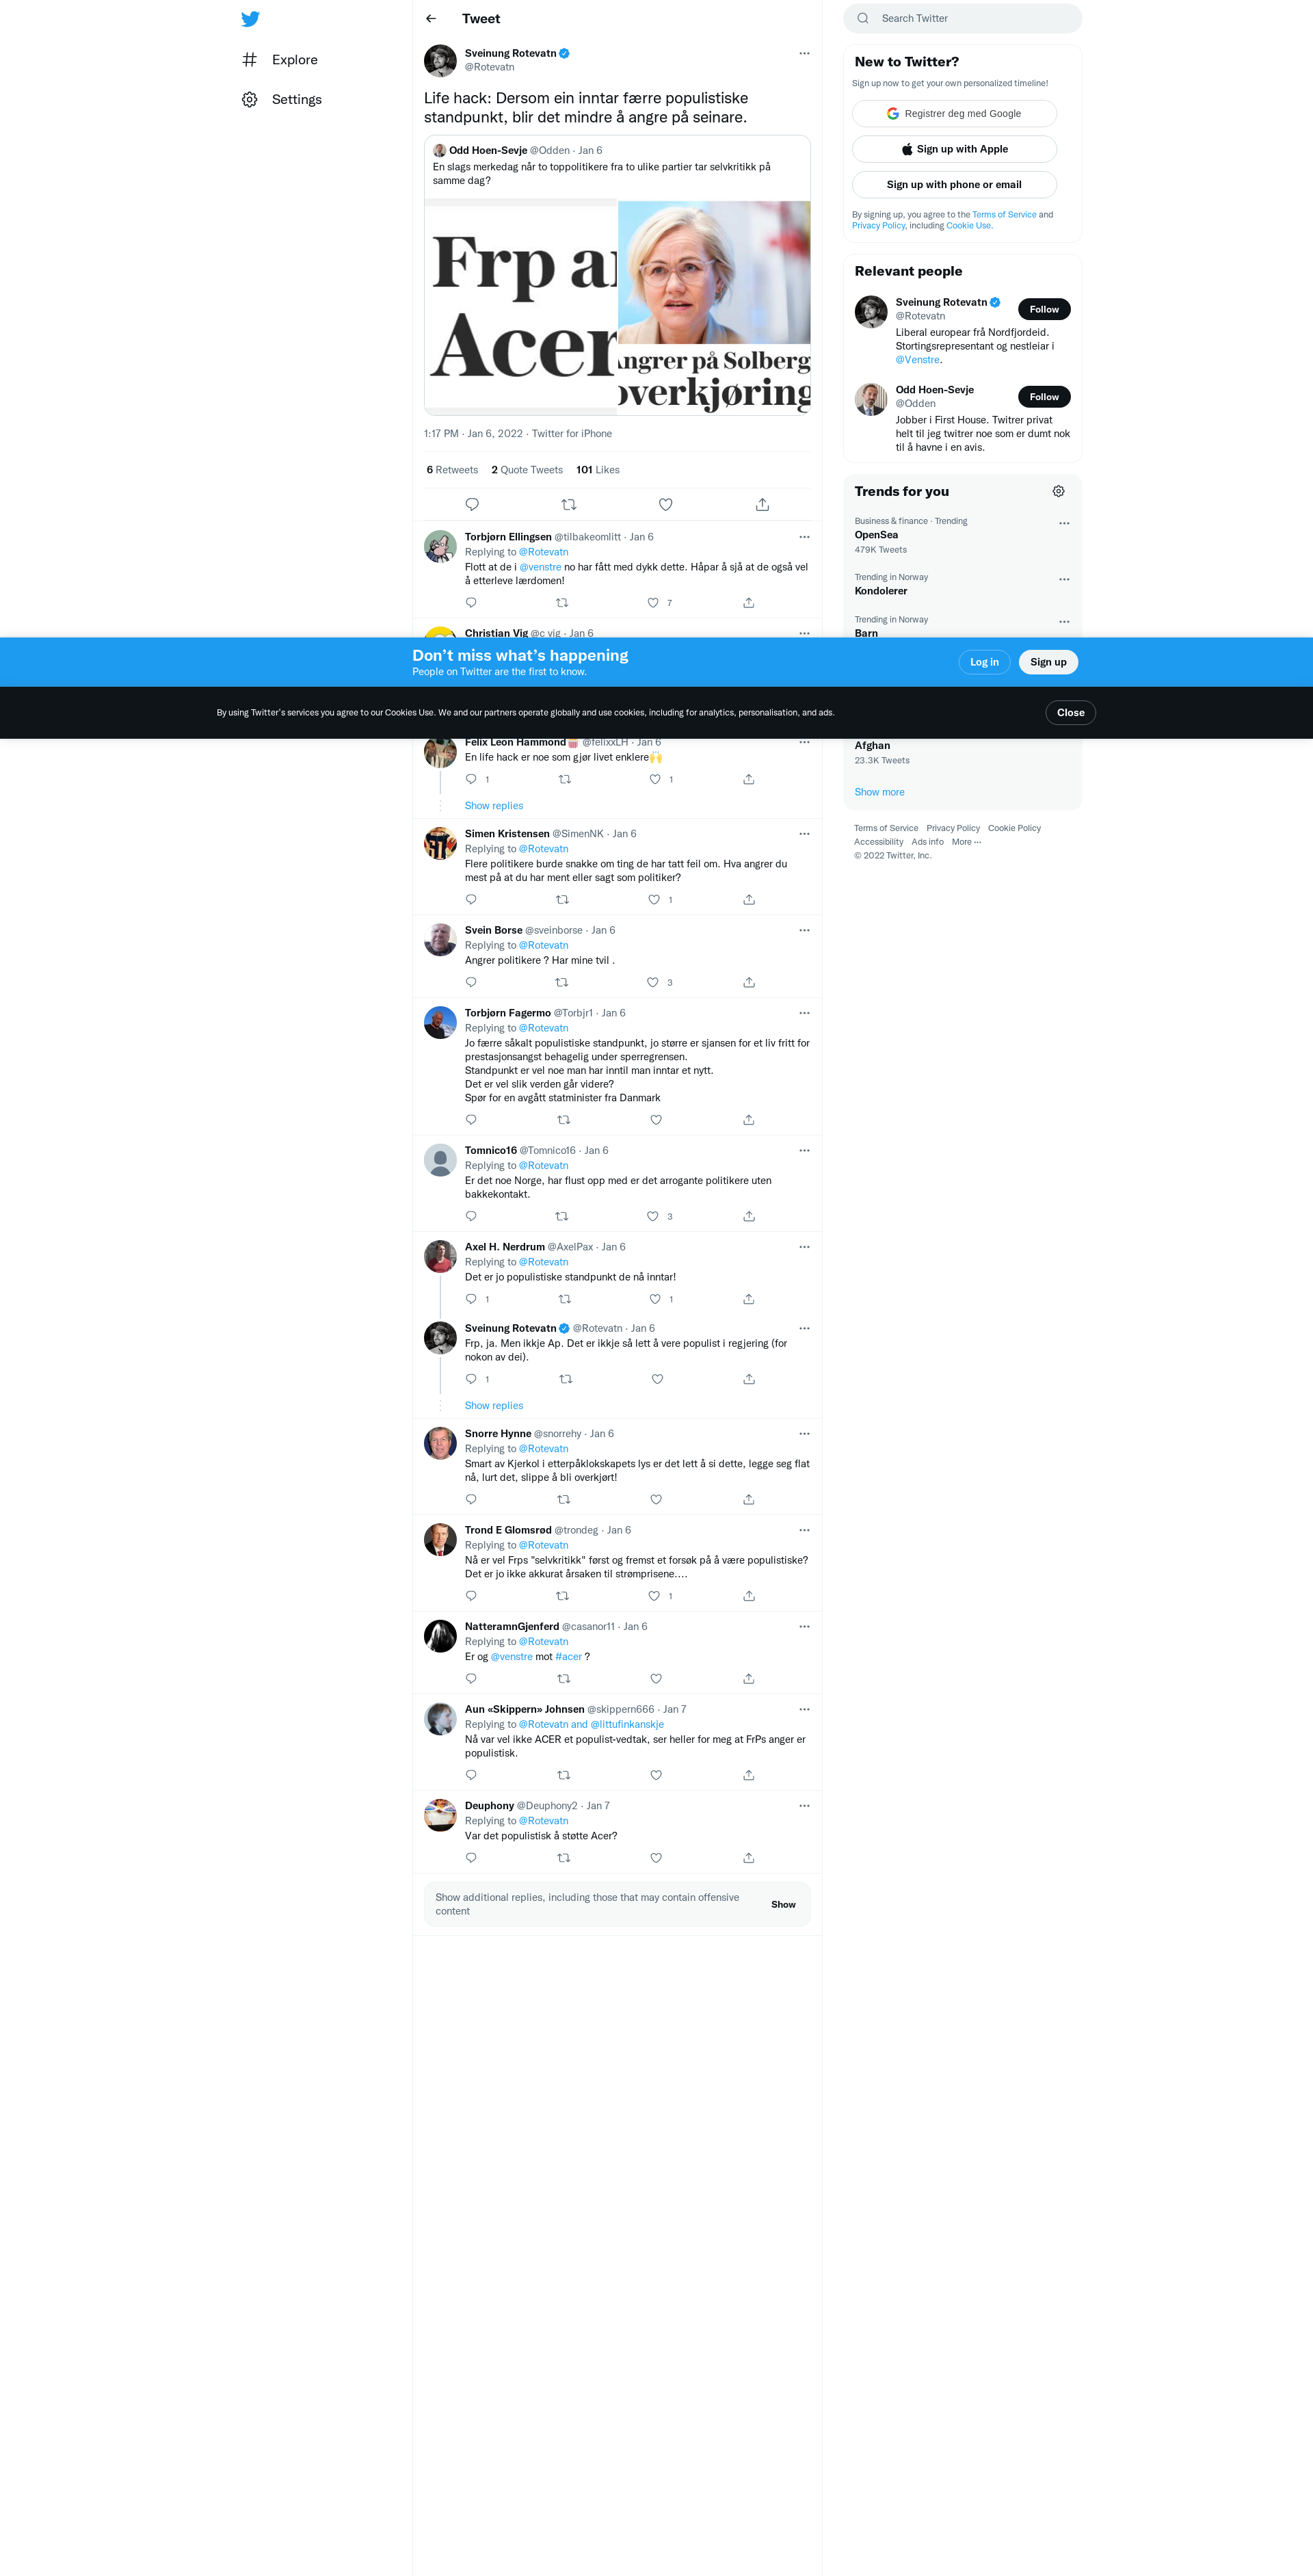Click Sign up on the blue banner

tap(1048, 662)
